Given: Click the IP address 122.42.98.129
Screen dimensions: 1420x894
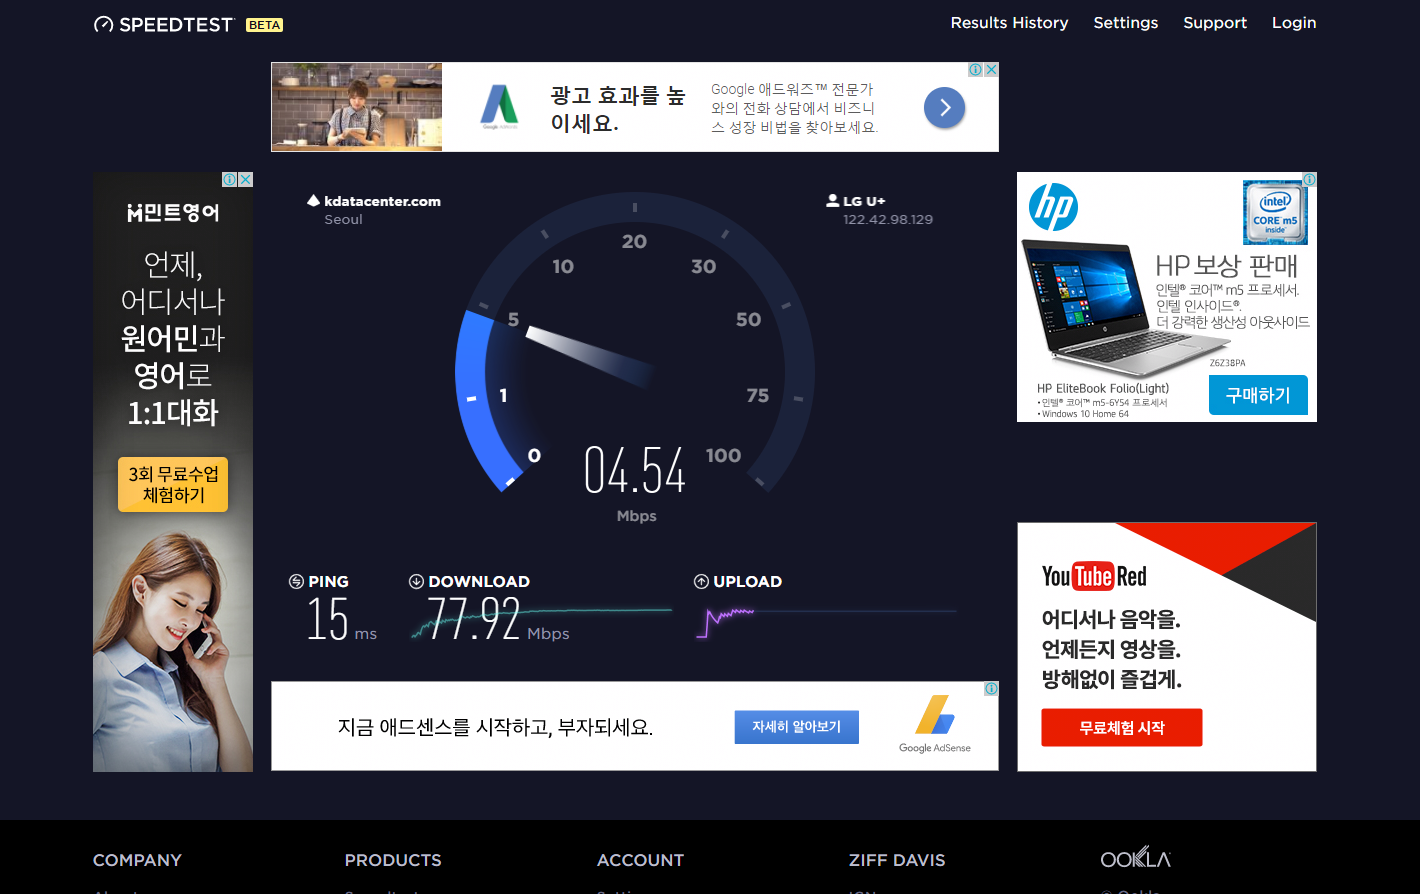Looking at the screenshot, I should [888, 219].
